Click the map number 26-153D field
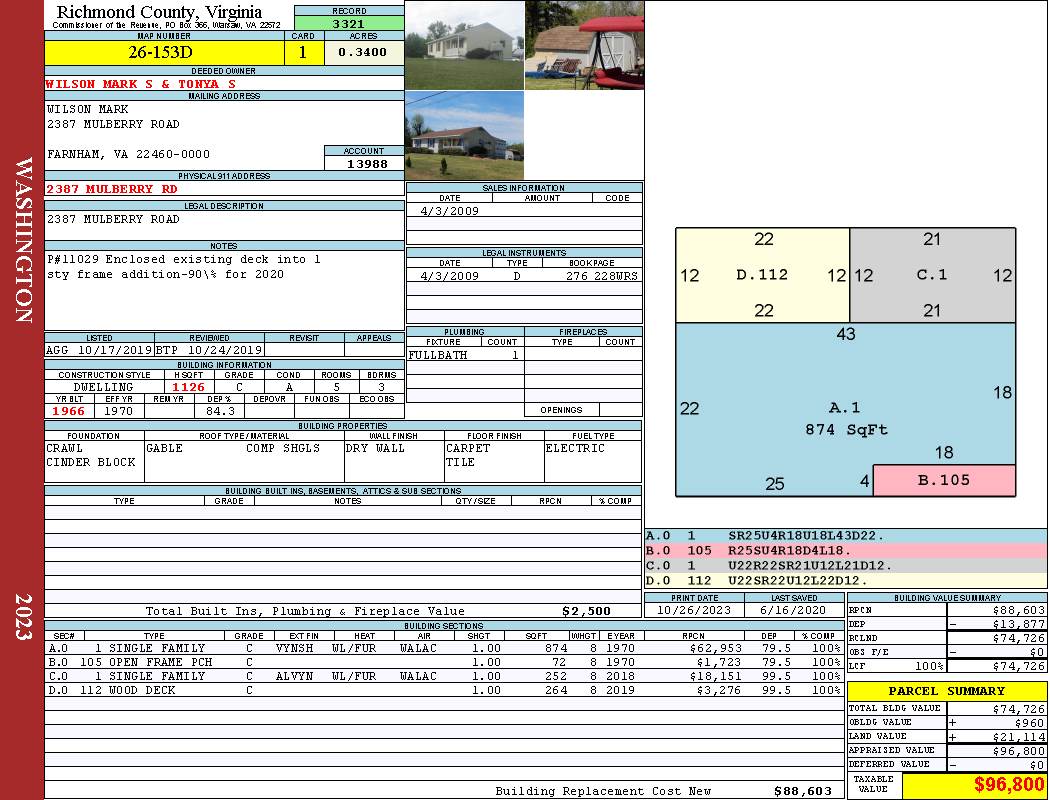1050x800 pixels. pos(164,53)
